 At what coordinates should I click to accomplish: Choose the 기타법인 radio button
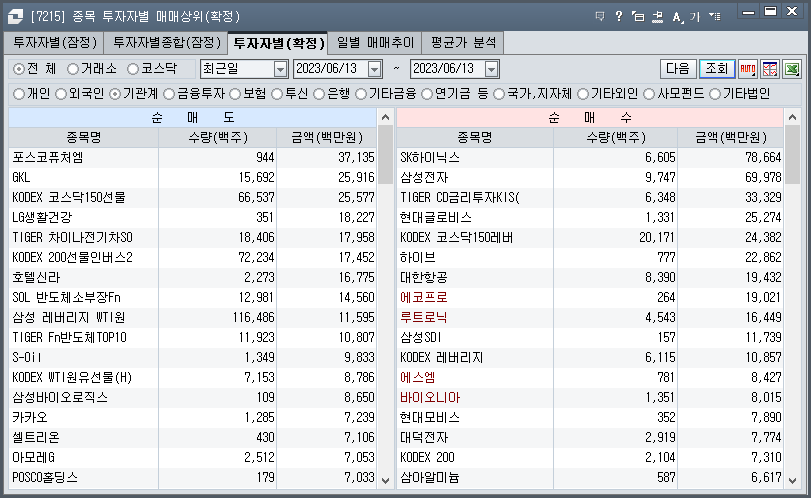click(x=715, y=94)
